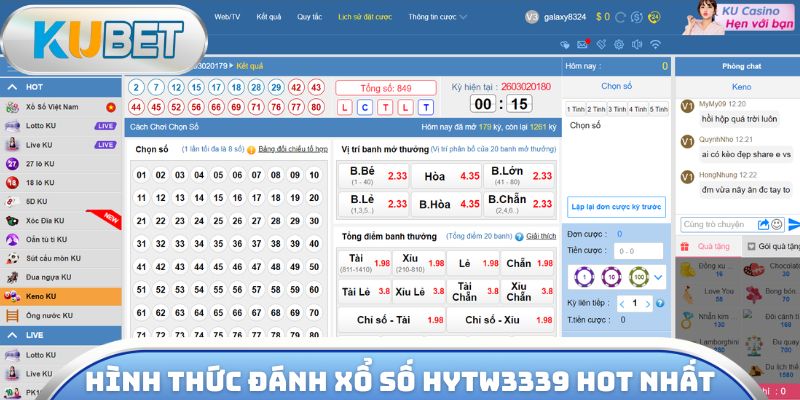Expand more chip values arrow
Screen dimensions: 800x400
click(x=658, y=278)
